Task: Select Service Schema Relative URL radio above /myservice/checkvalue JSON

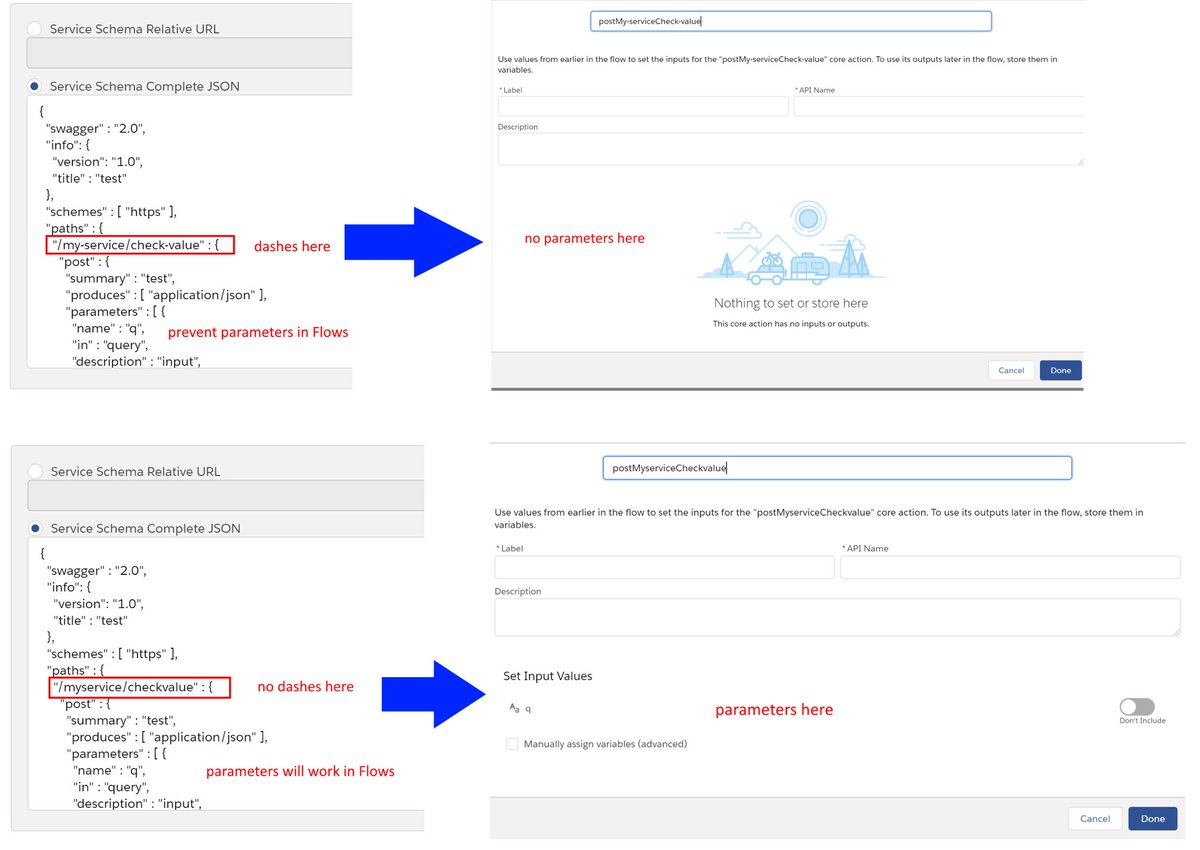Action: [36, 471]
